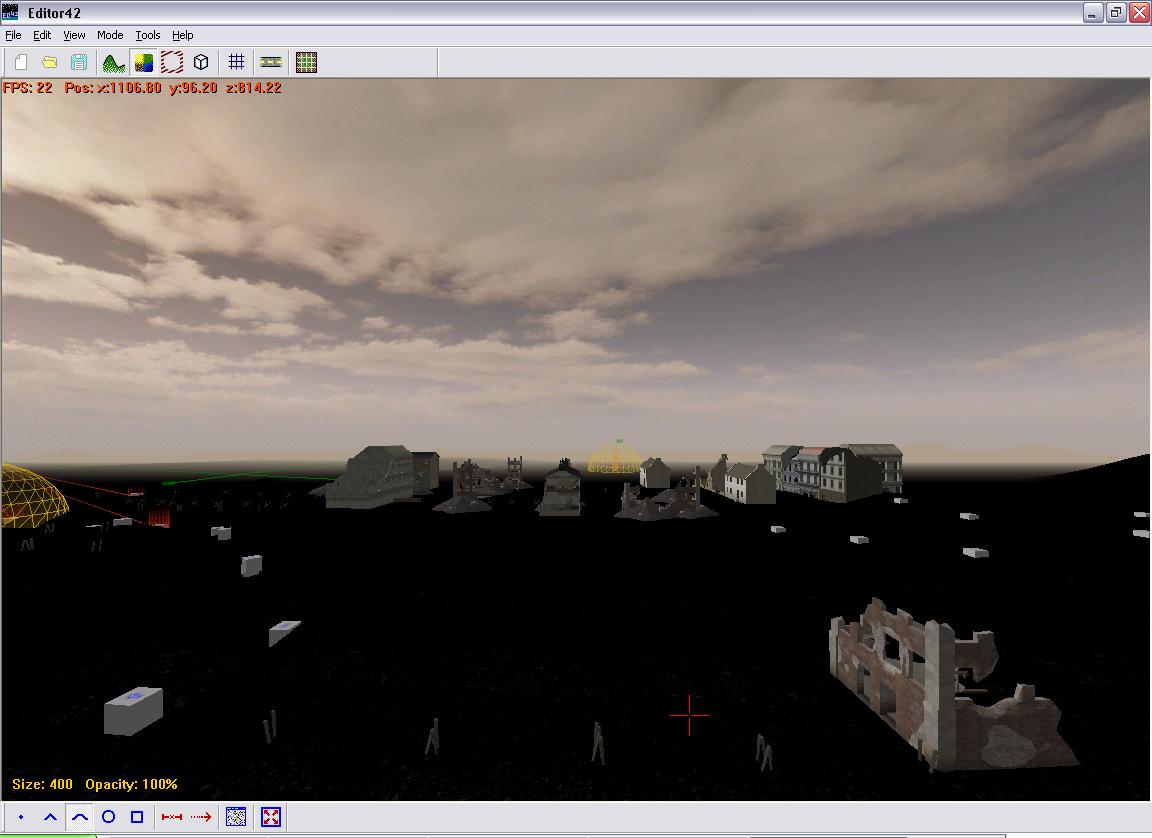
Task: Click the road strip toolbar icon
Action: coord(271,62)
